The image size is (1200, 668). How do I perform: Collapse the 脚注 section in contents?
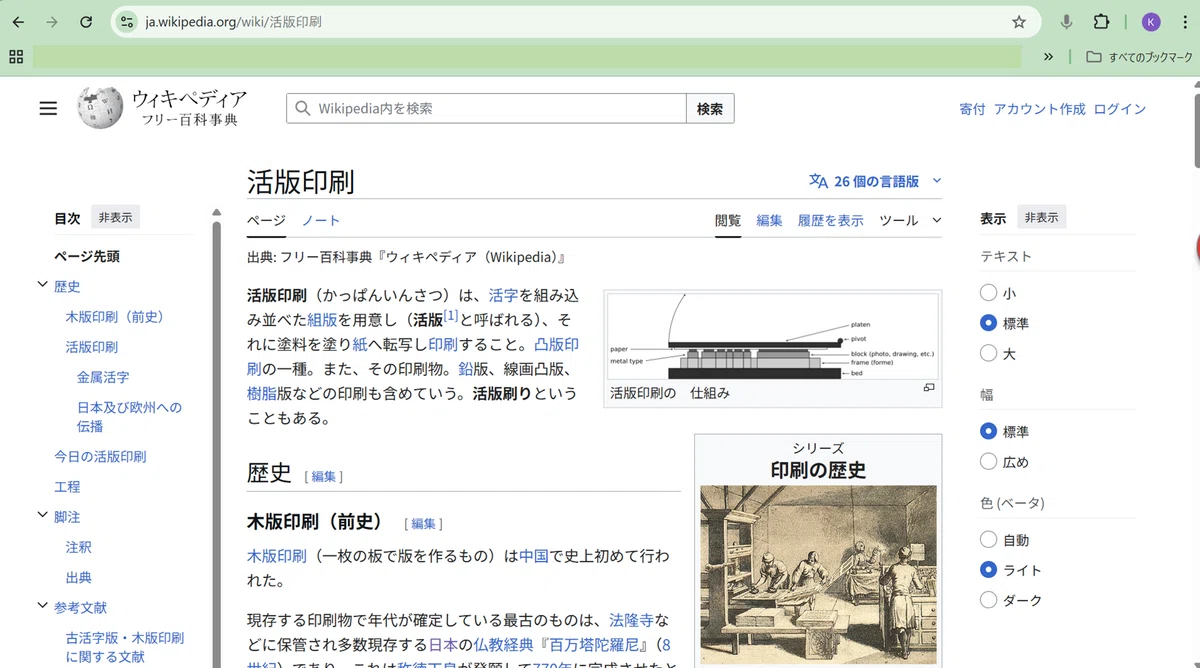pos(42,515)
